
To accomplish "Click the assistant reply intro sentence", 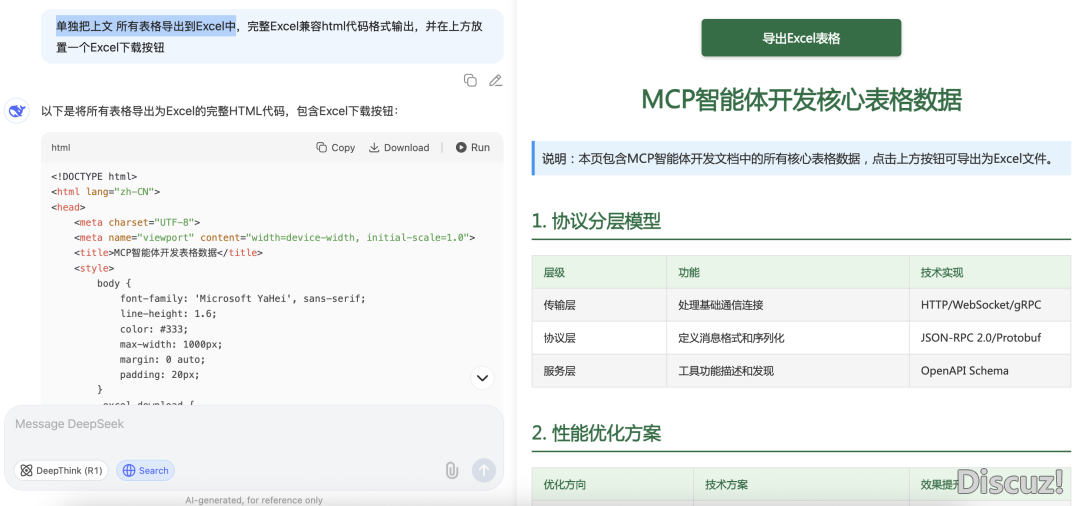I will [x=220, y=110].
